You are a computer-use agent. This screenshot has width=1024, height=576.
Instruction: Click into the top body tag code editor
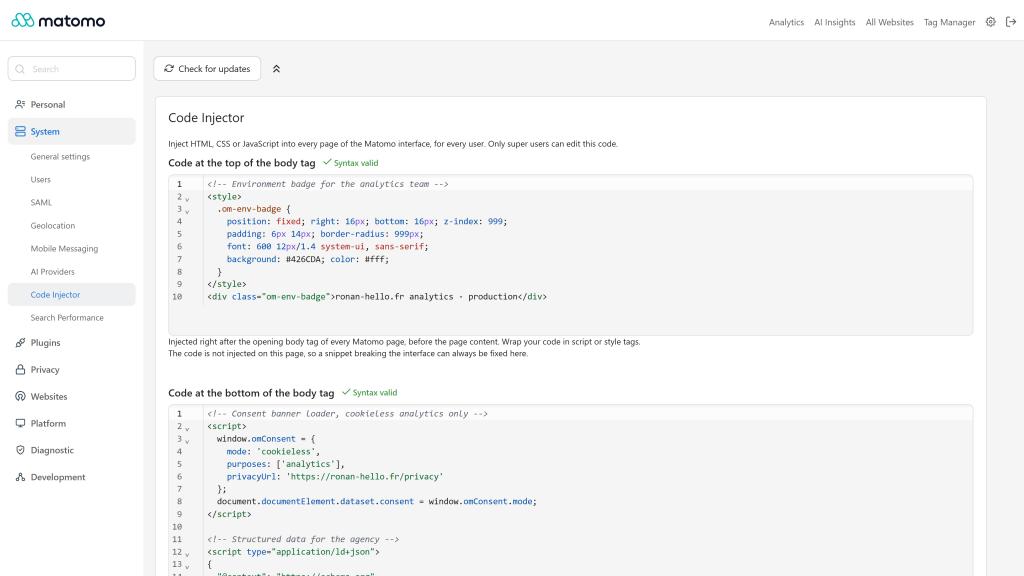tap(571, 255)
